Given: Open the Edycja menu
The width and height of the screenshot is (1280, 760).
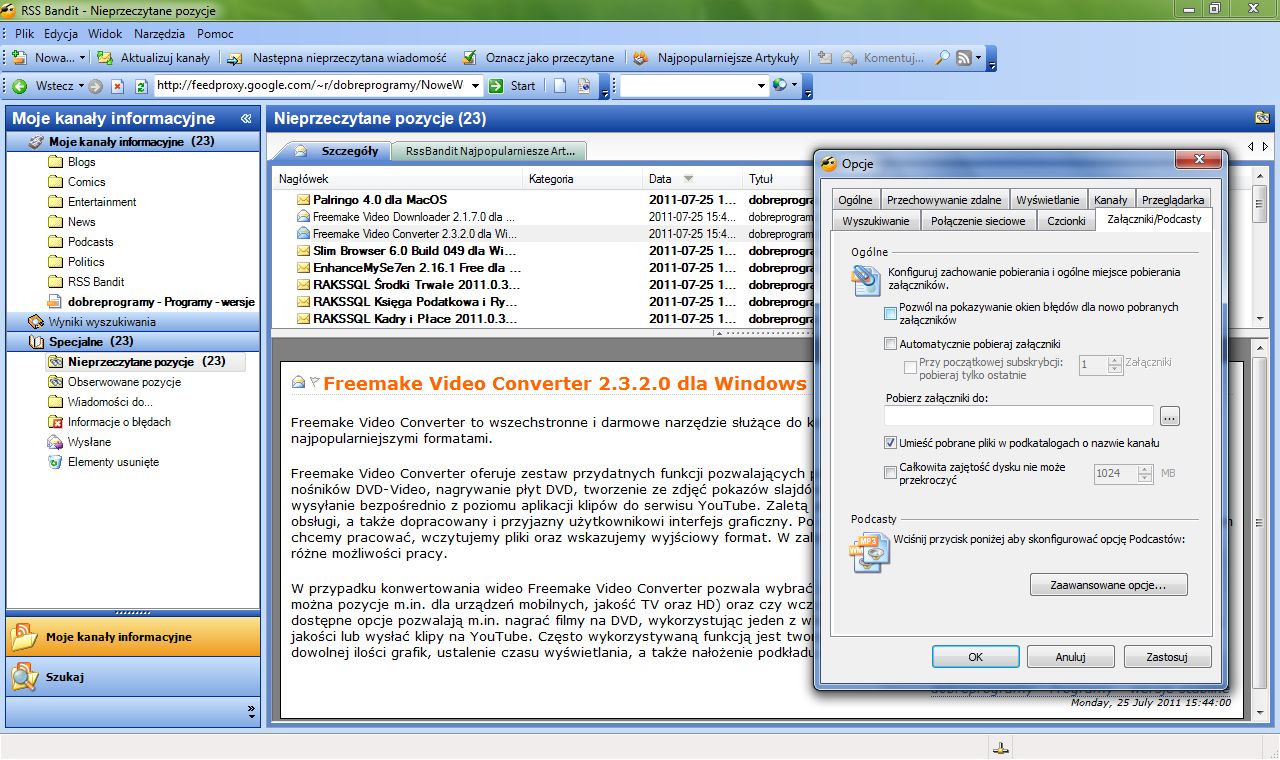Looking at the screenshot, I should click(61, 33).
